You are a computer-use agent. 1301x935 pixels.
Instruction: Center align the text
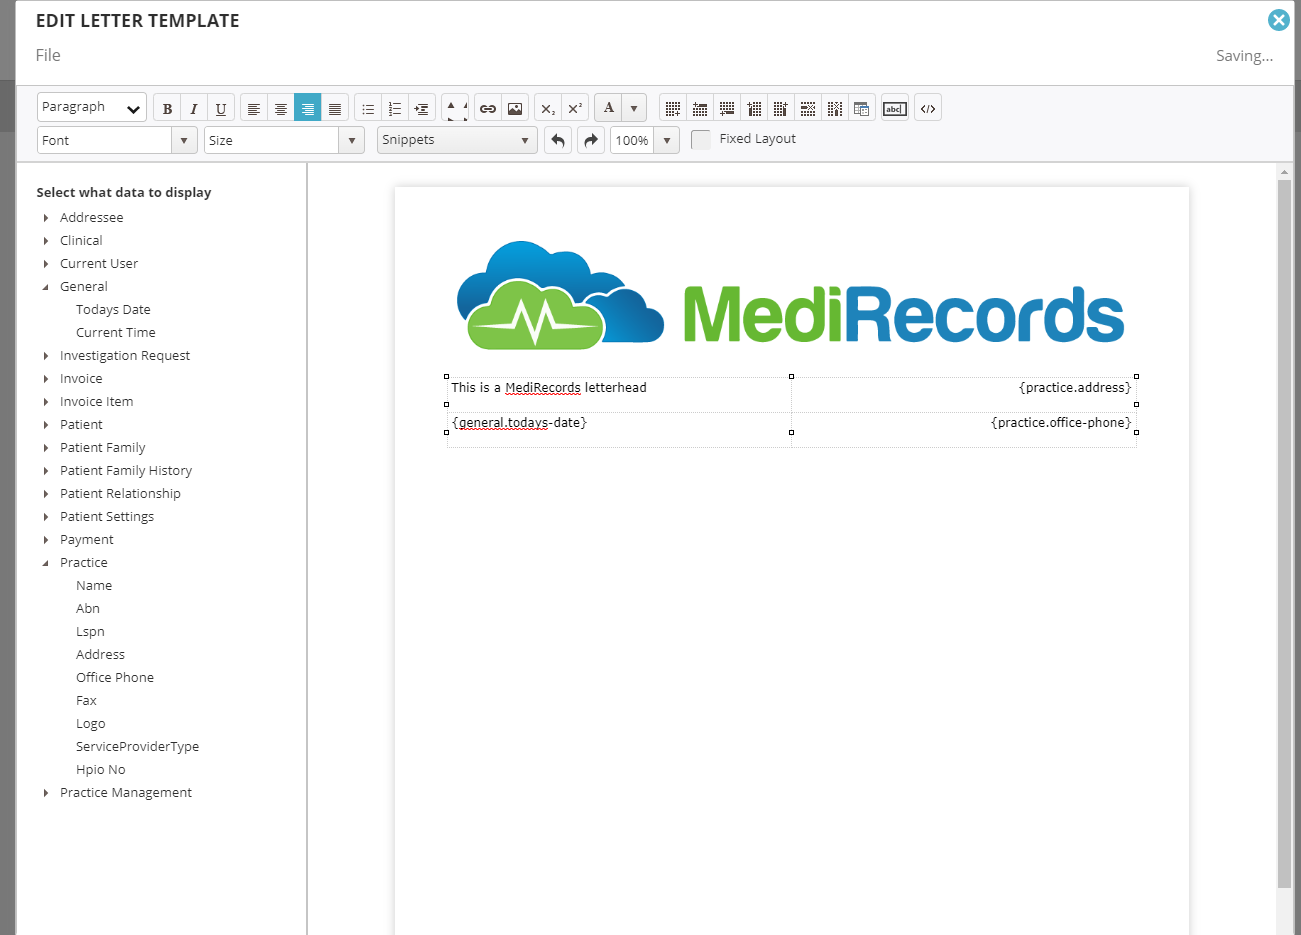[x=281, y=108]
